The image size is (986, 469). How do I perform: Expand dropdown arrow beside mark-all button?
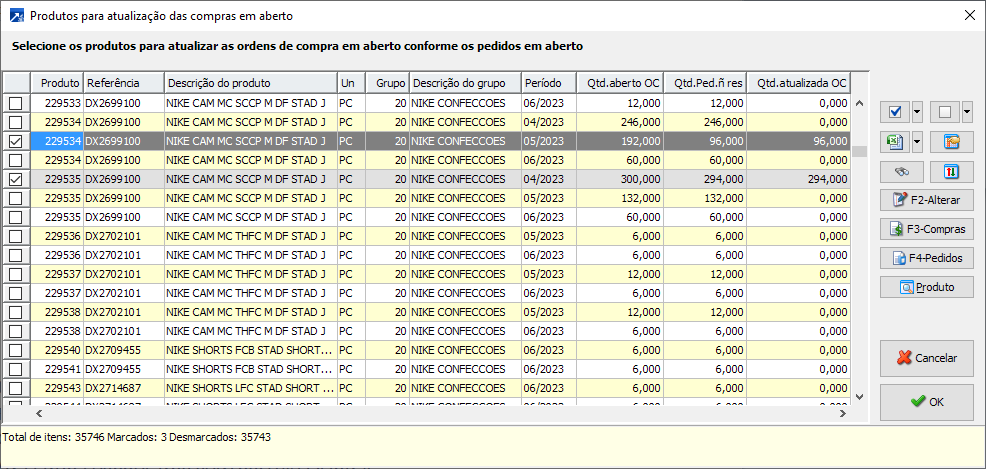point(918,112)
